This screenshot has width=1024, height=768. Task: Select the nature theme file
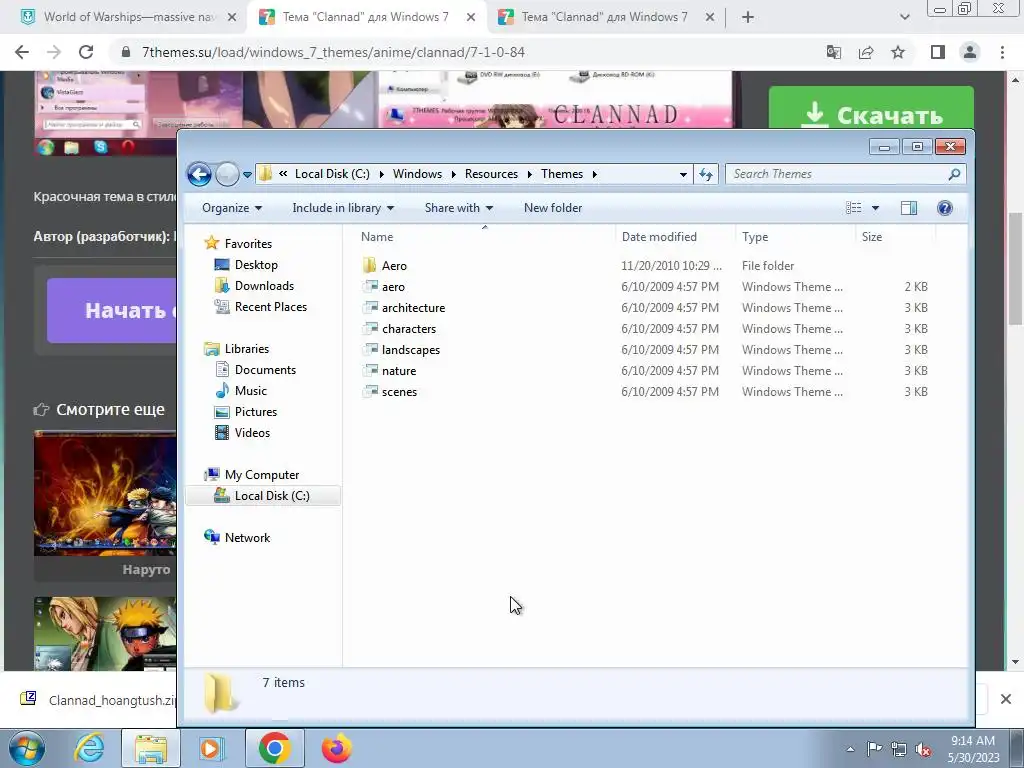pos(399,370)
